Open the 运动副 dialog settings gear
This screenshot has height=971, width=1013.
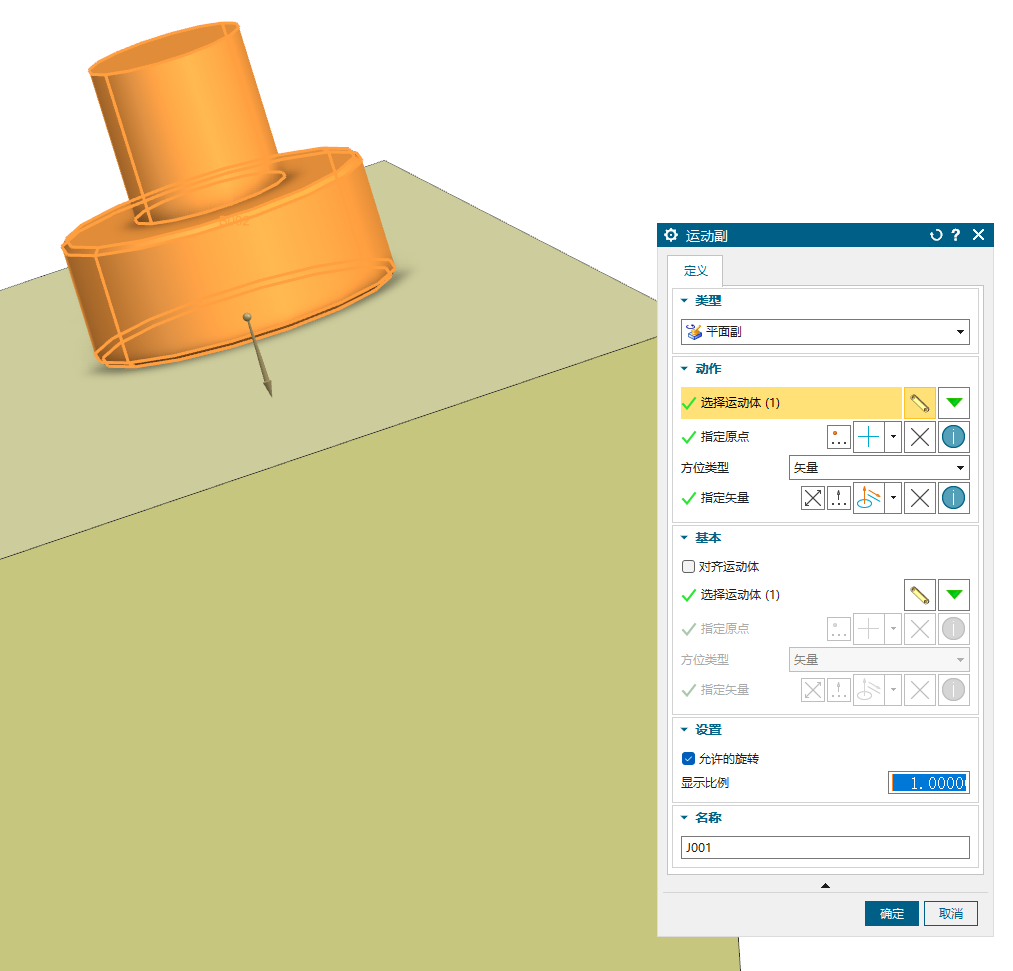click(x=671, y=235)
